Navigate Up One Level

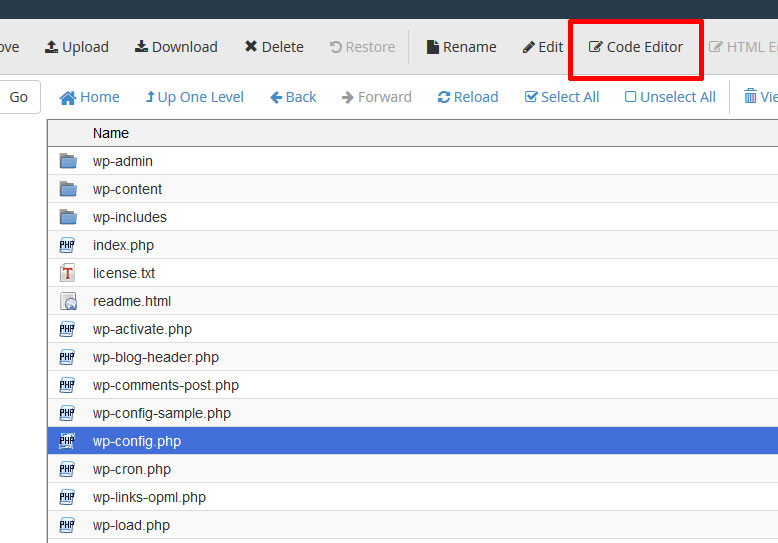(x=194, y=97)
